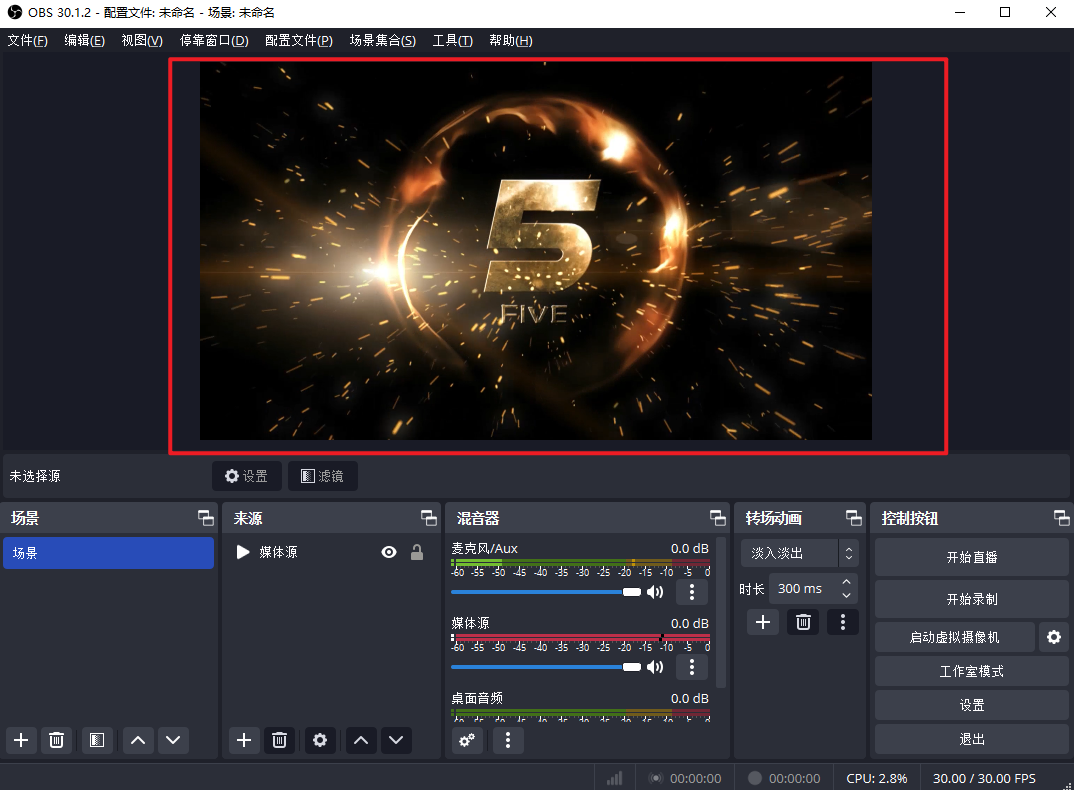Open the 淡入淡出 transition dropdown
Viewport: 1074px width, 790px height.
tap(799, 553)
